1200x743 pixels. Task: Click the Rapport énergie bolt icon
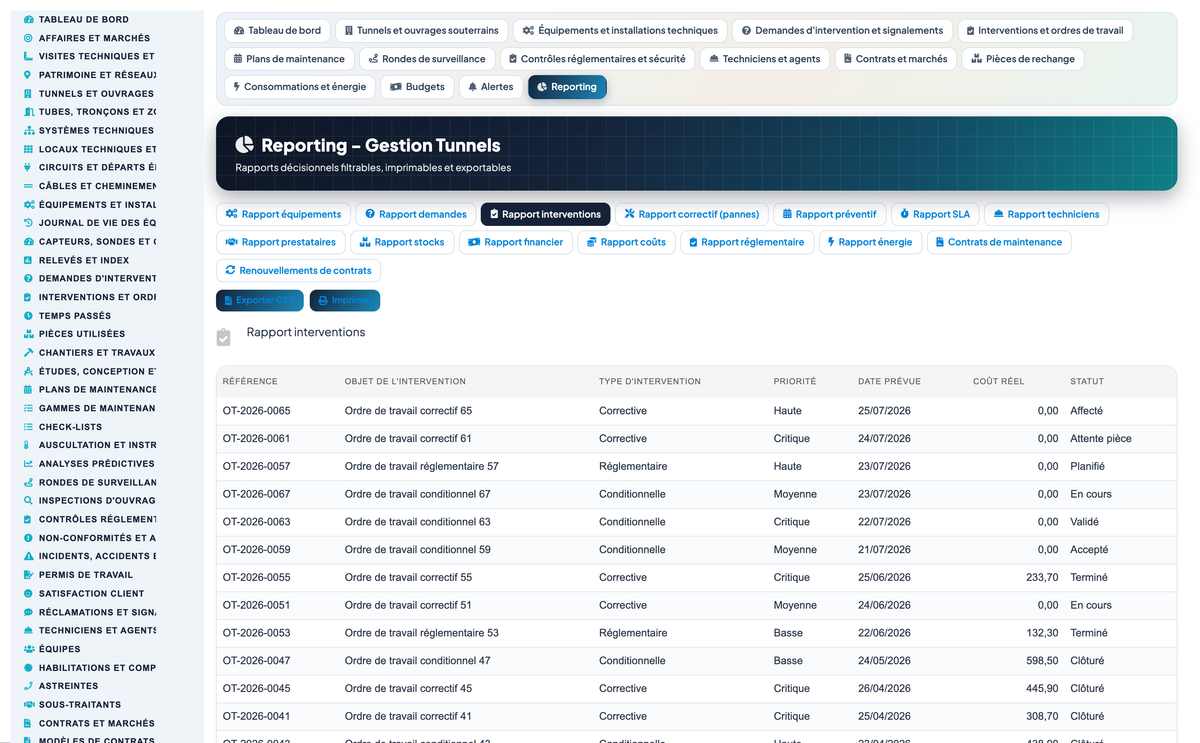pos(830,242)
